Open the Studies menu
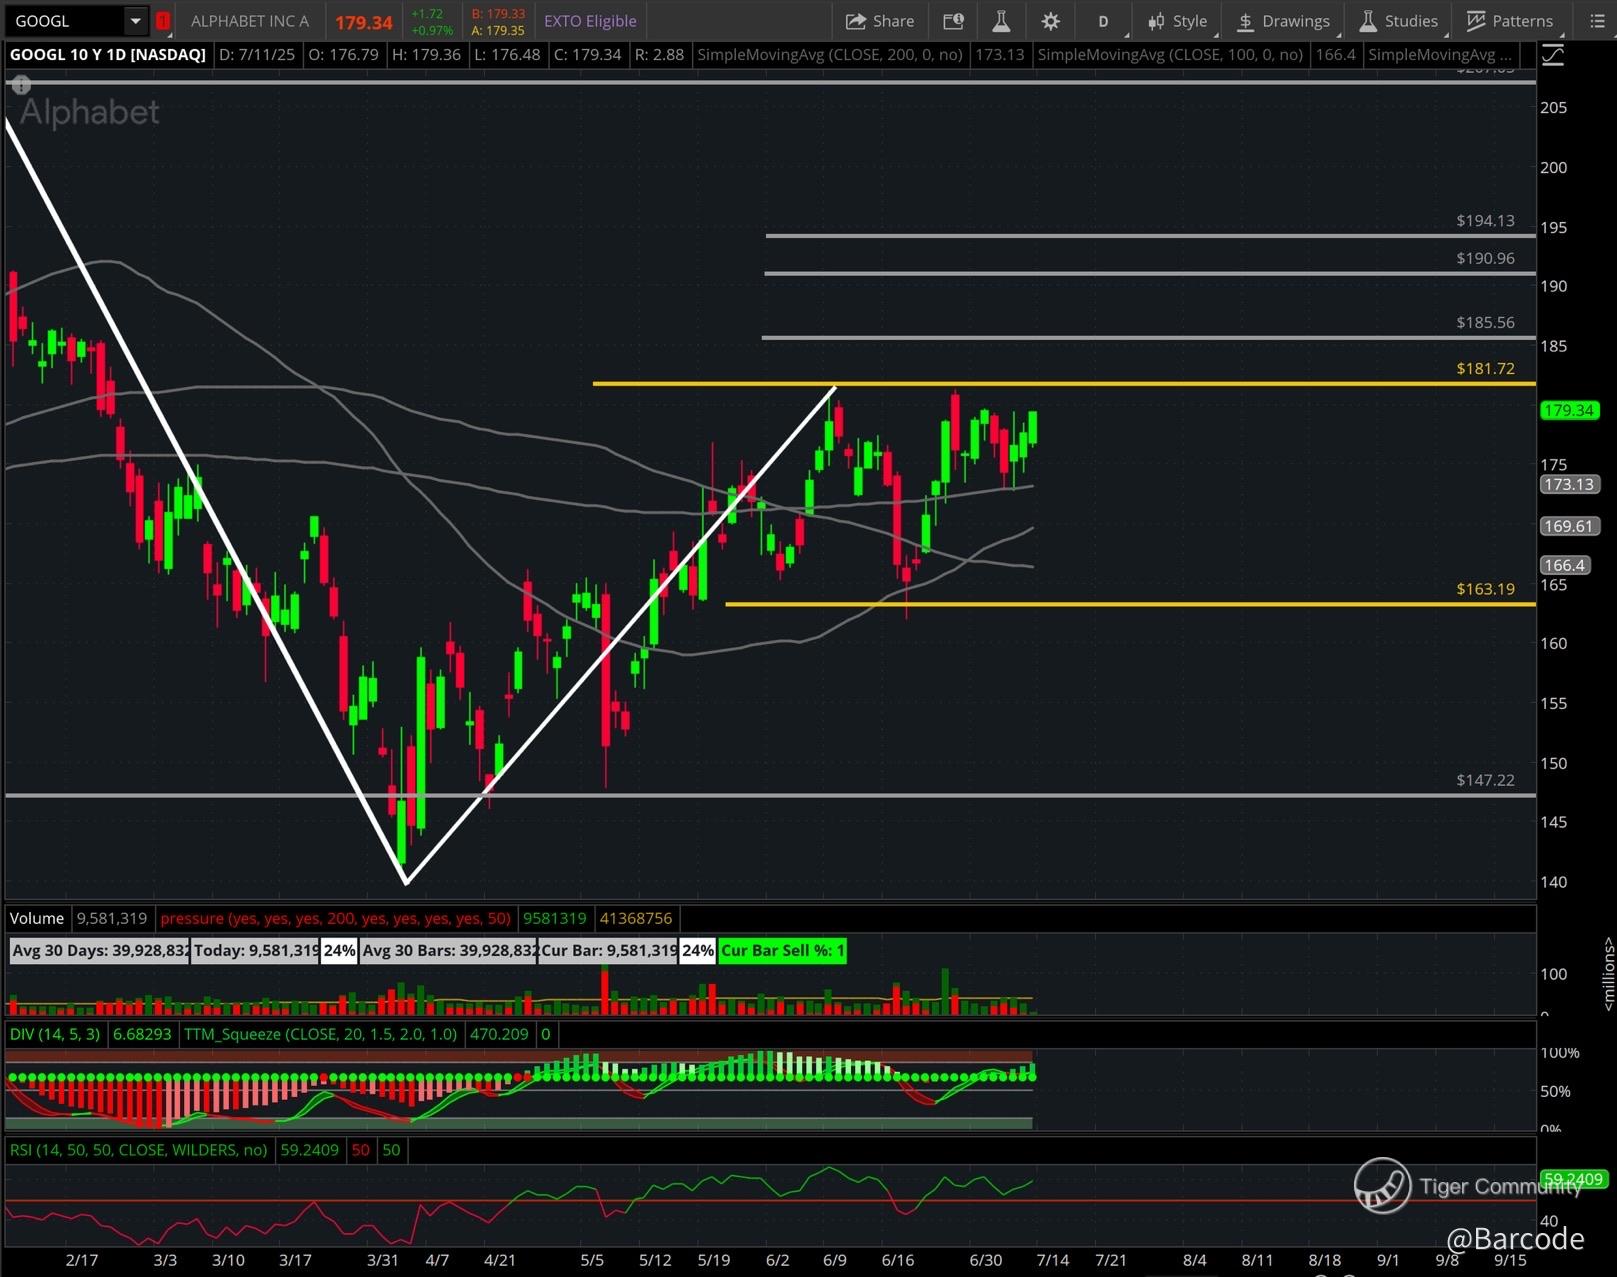This screenshot has height=1277, width=1617. [x=1398, y=21]
